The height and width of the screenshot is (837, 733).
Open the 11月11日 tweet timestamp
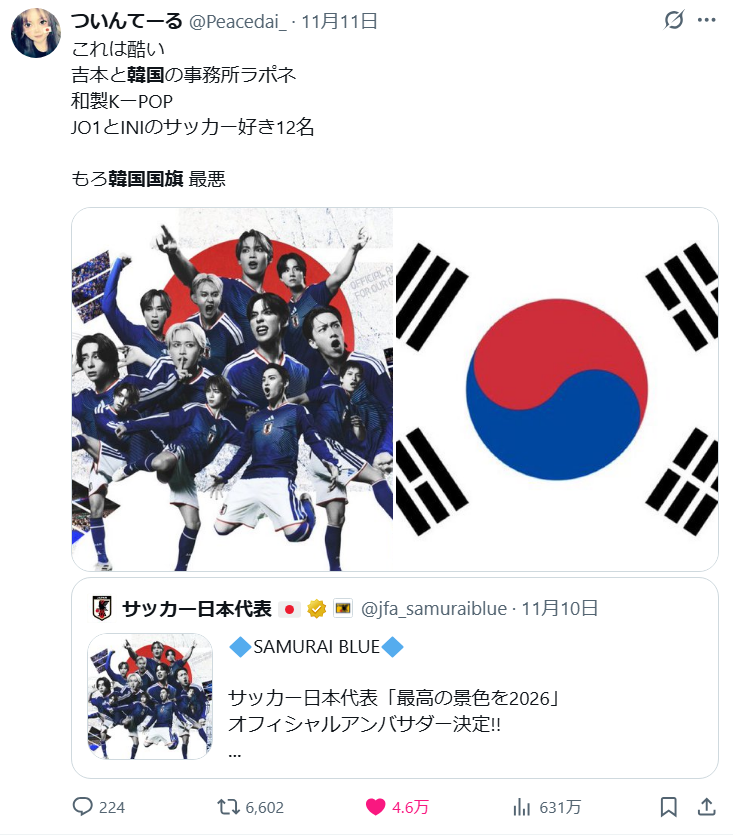[340, 21]
